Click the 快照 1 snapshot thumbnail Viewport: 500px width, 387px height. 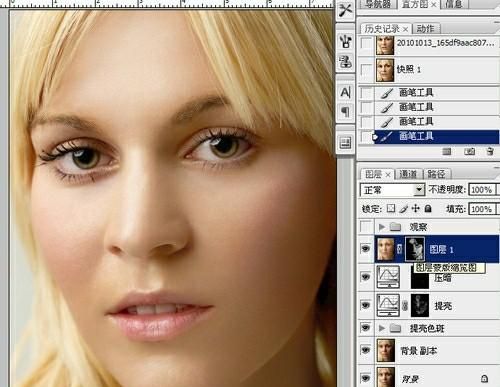pos(385,70)
